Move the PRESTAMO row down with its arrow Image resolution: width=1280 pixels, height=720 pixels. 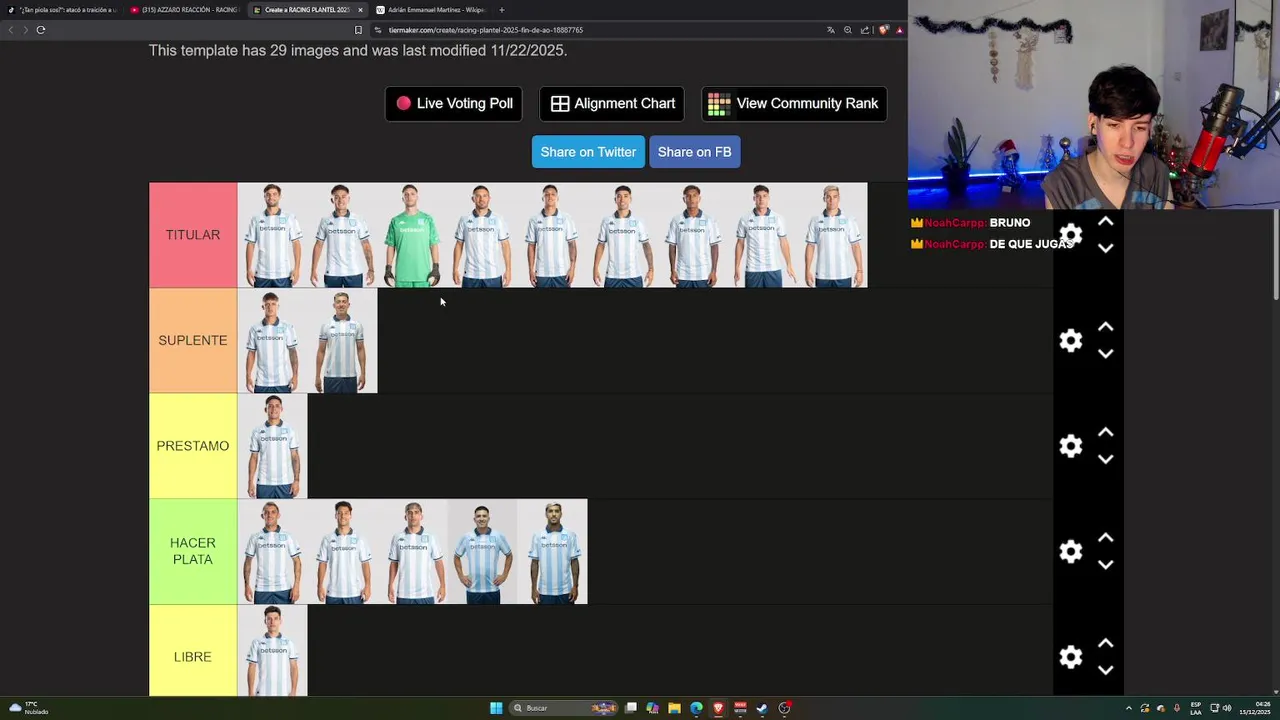(x=1105, y=460)
